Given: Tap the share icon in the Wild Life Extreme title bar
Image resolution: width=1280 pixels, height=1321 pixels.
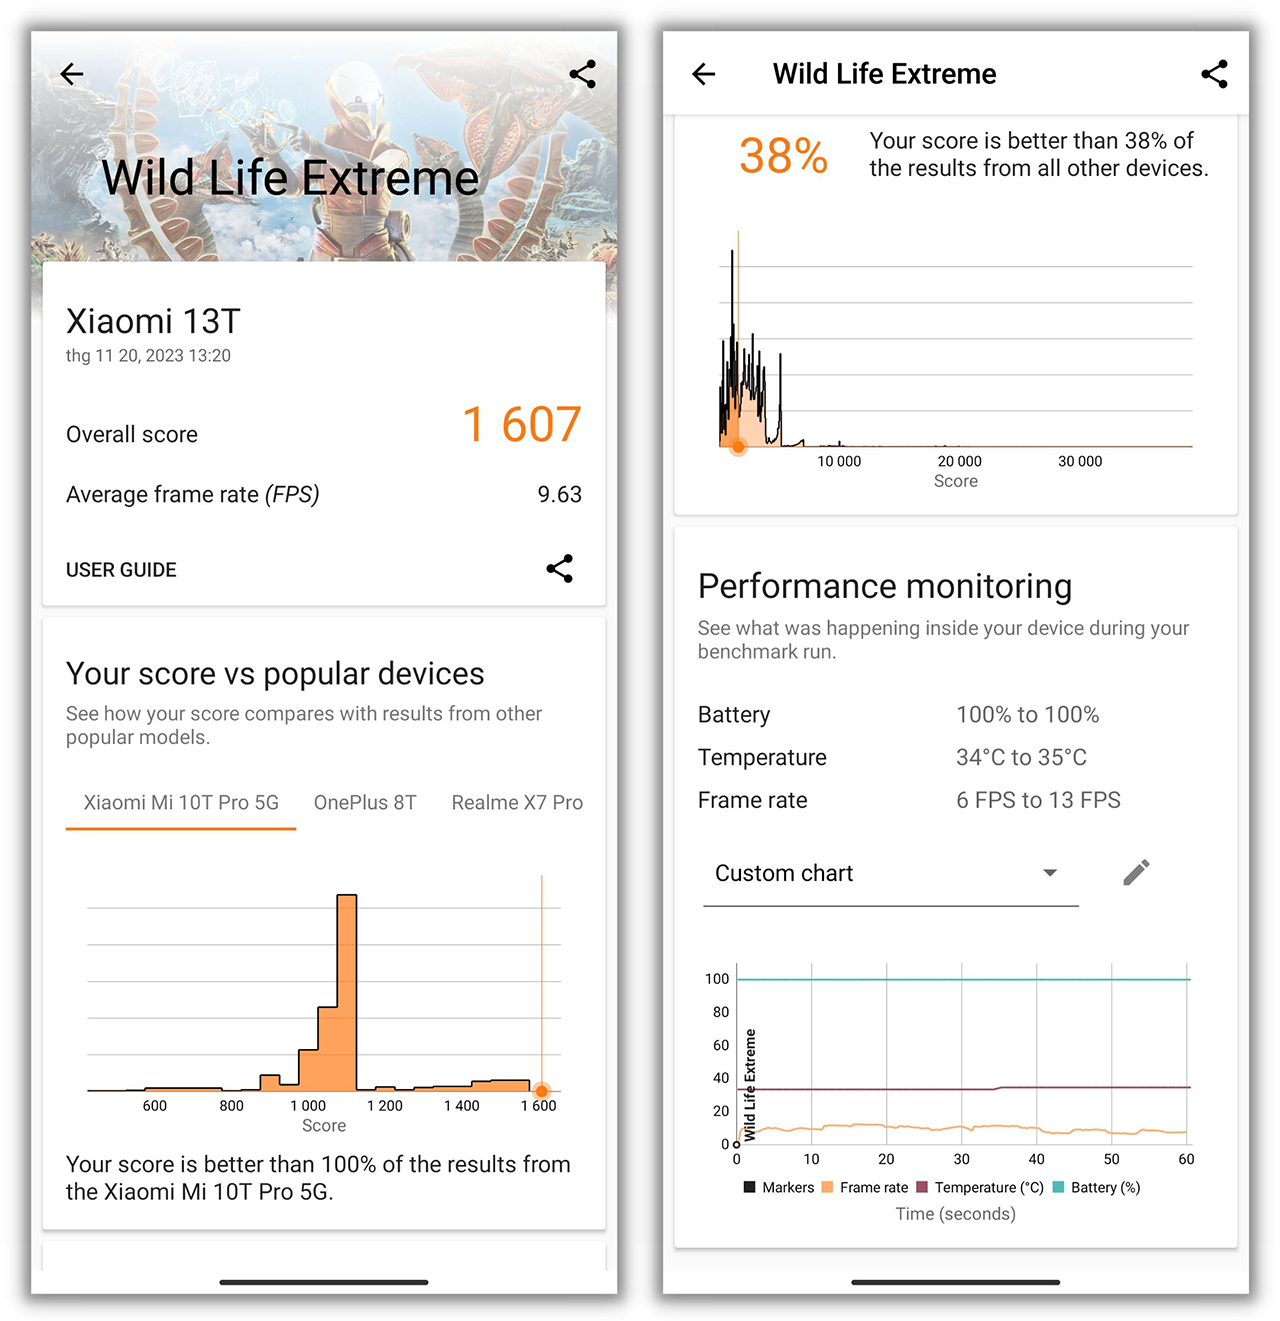Looking at the screenshot, I should (1214, 74).
